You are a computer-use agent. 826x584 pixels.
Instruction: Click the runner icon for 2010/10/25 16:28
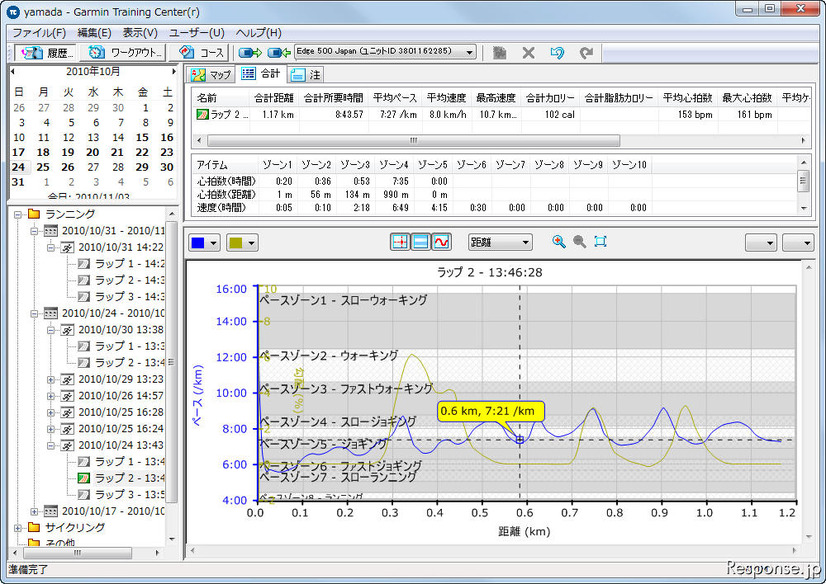click(x=67, y=412)
